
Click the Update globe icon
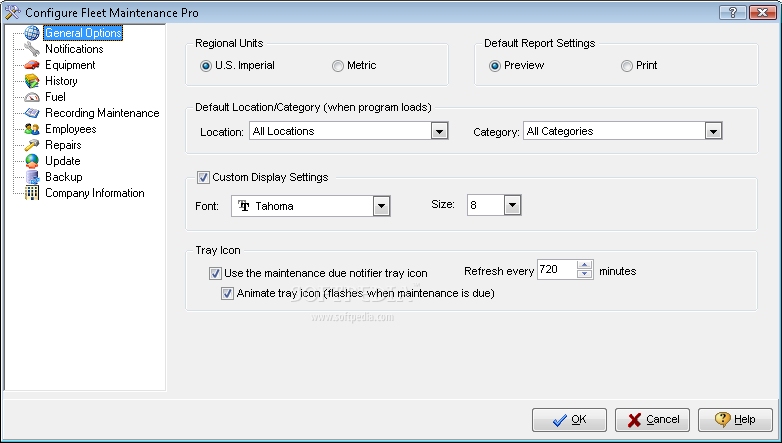pyautogui.click(x=32, y=161)
